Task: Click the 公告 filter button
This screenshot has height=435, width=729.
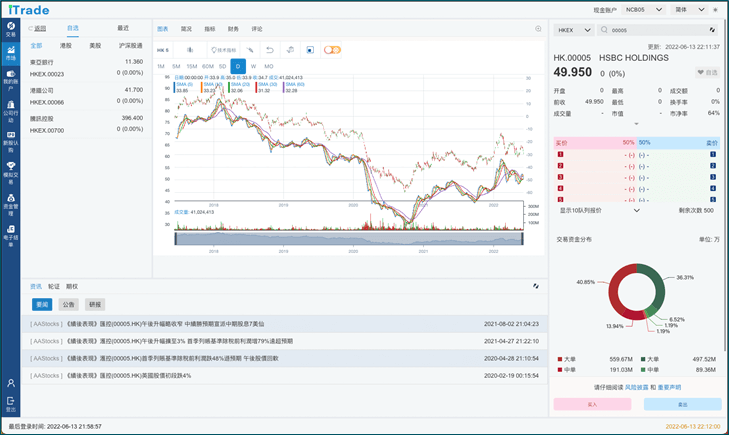Action: pos(68,304)
